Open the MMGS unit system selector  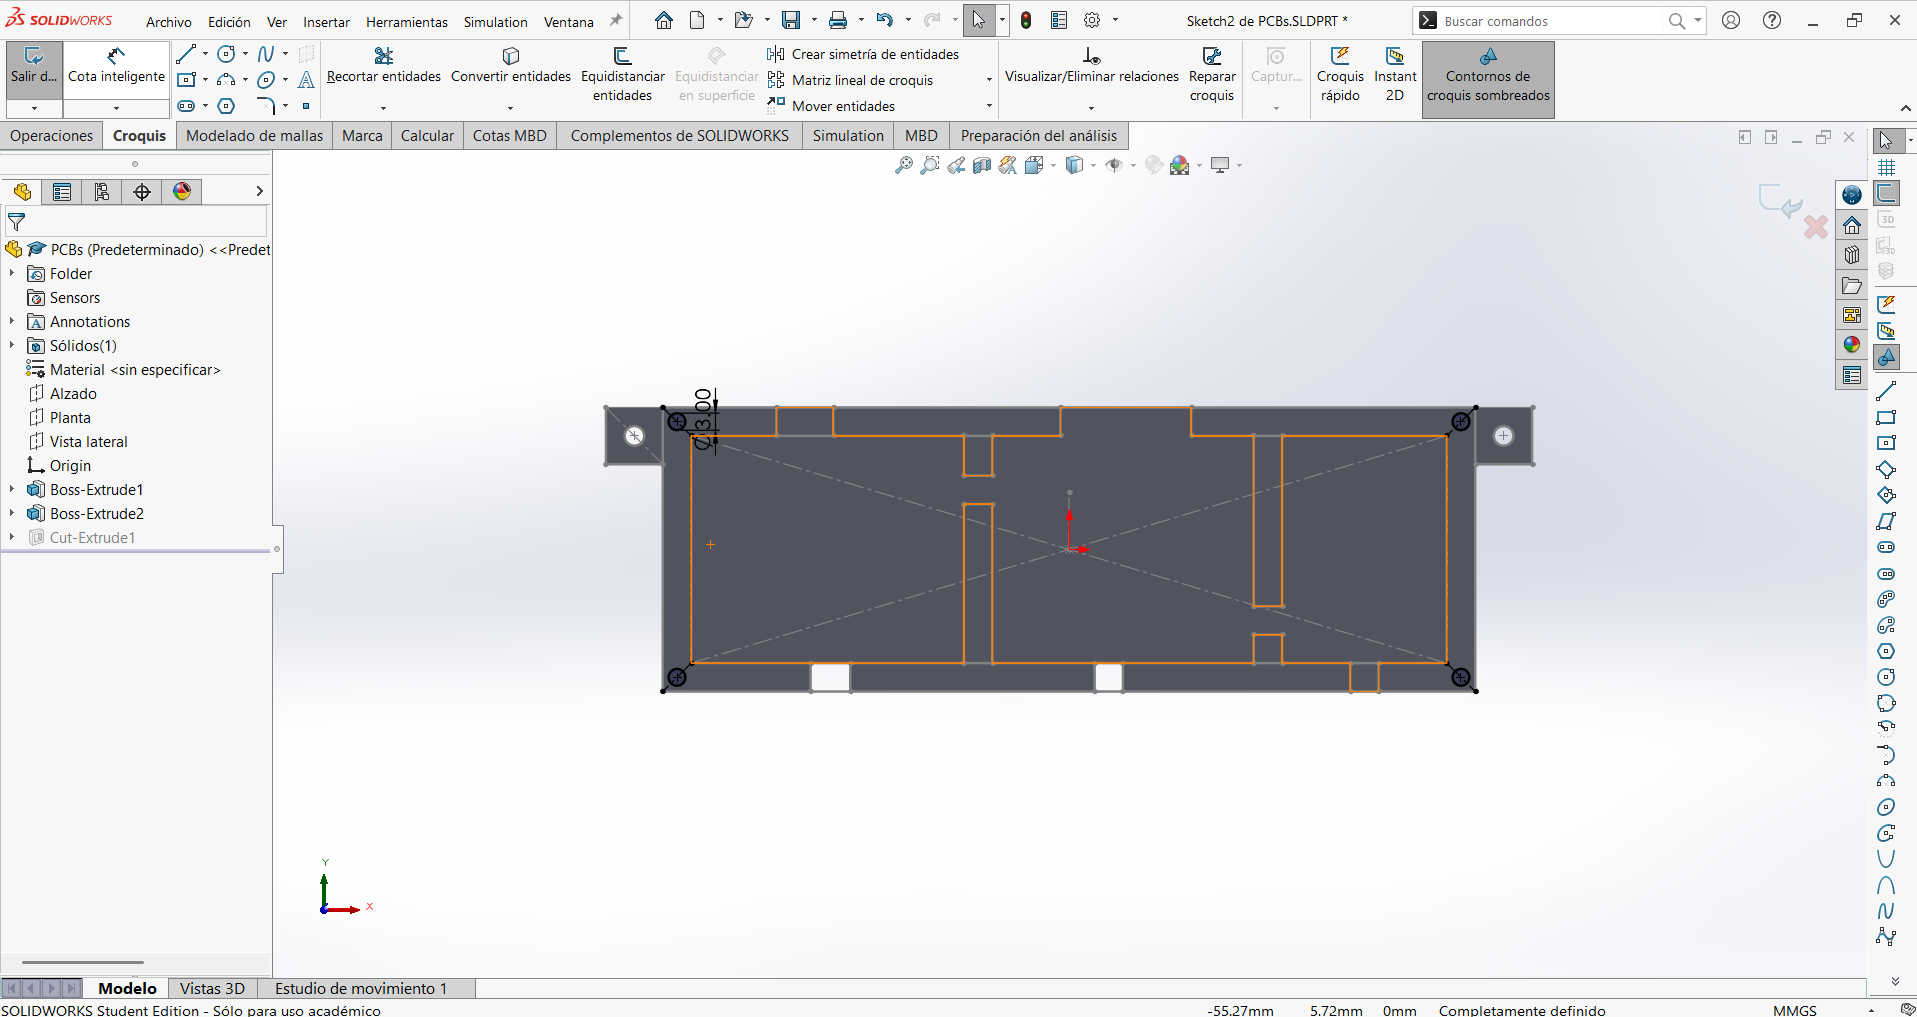[1795, 1010]
